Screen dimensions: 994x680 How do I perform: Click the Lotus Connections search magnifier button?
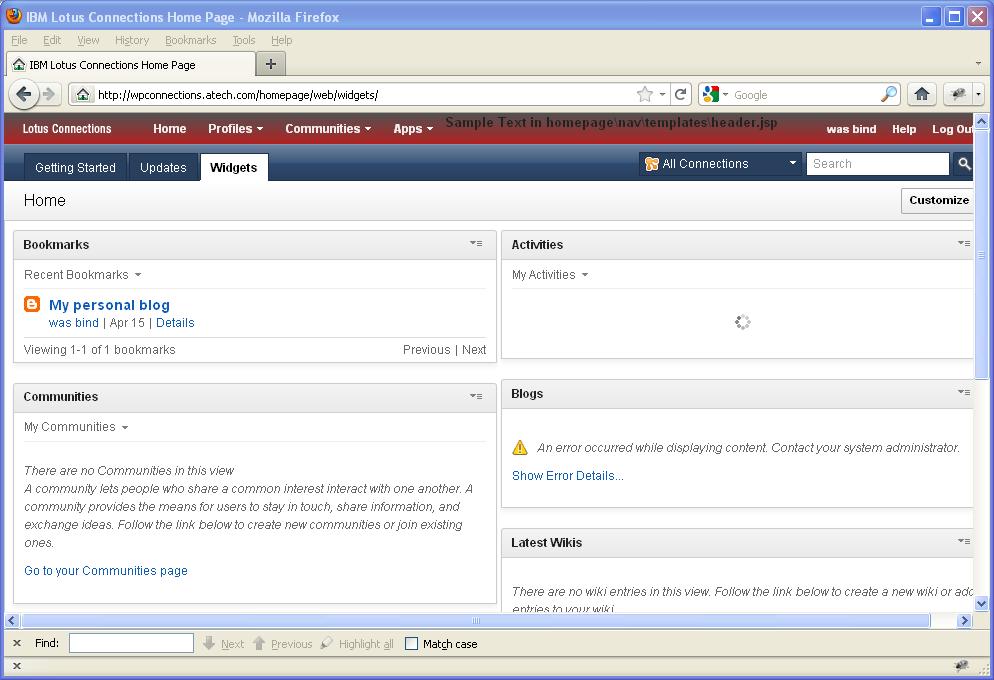tap(964, 164)
